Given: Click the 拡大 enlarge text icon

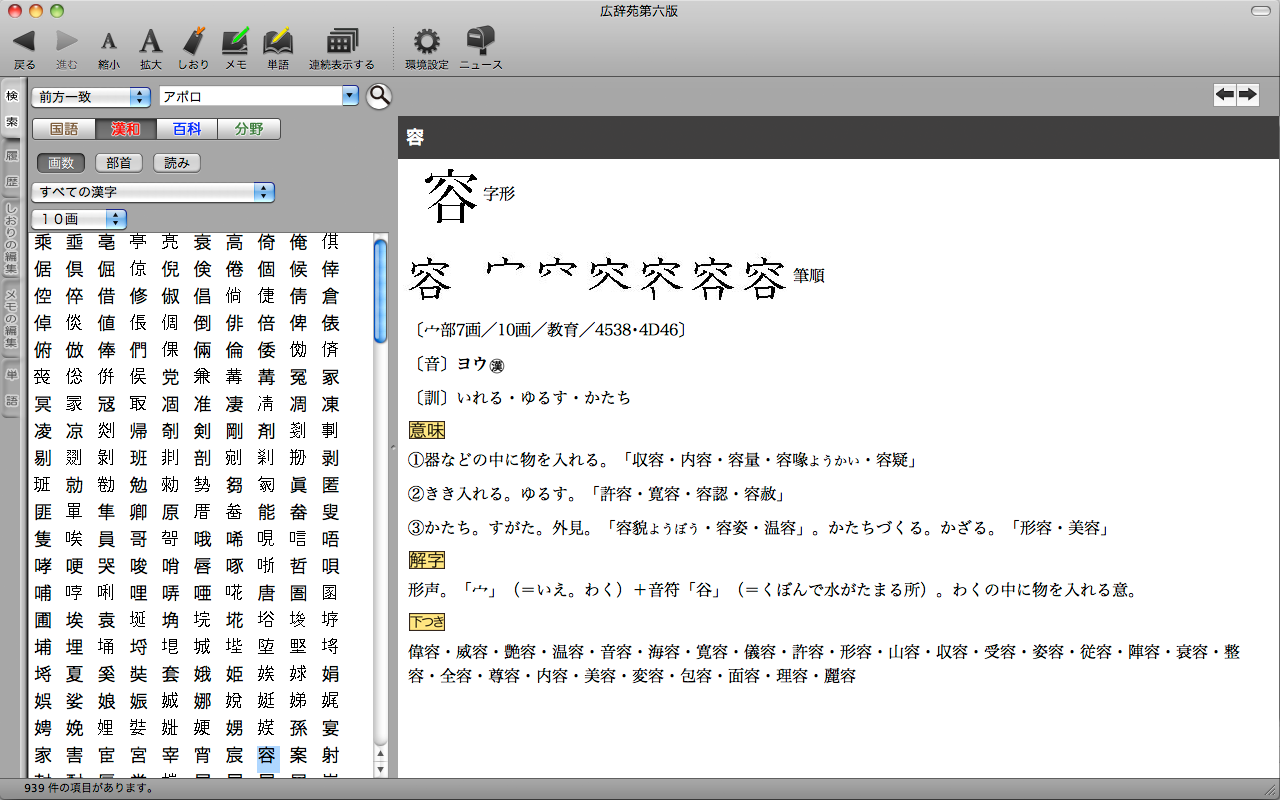Looking at the screenshot, I should [150, 42].
